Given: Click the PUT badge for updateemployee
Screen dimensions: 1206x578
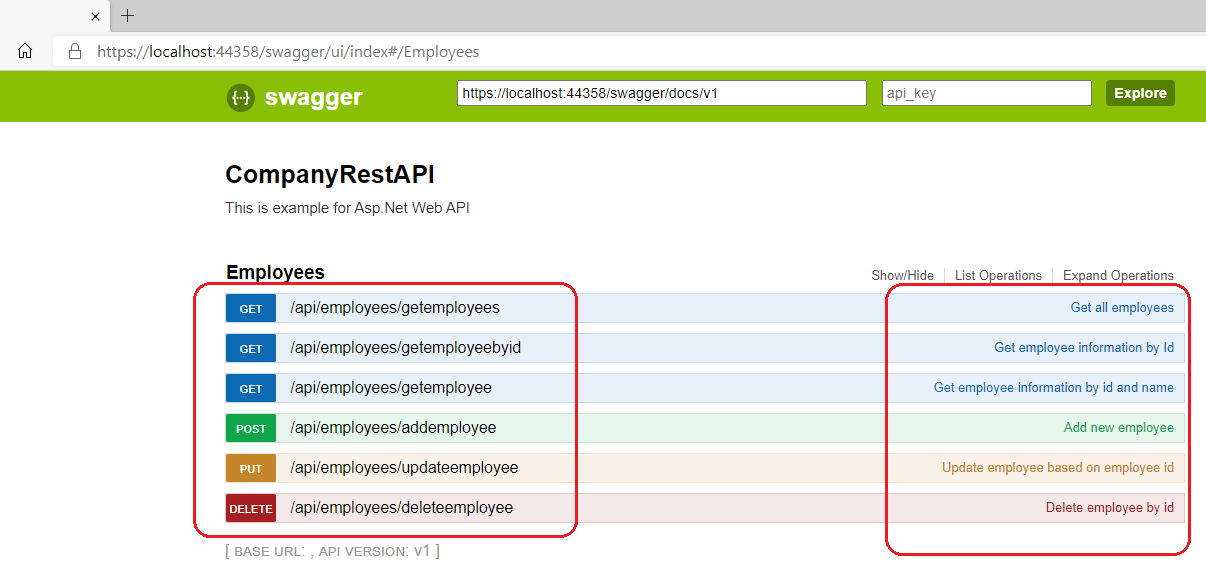Looking at the screenshot, I should (x=251, y=468).
